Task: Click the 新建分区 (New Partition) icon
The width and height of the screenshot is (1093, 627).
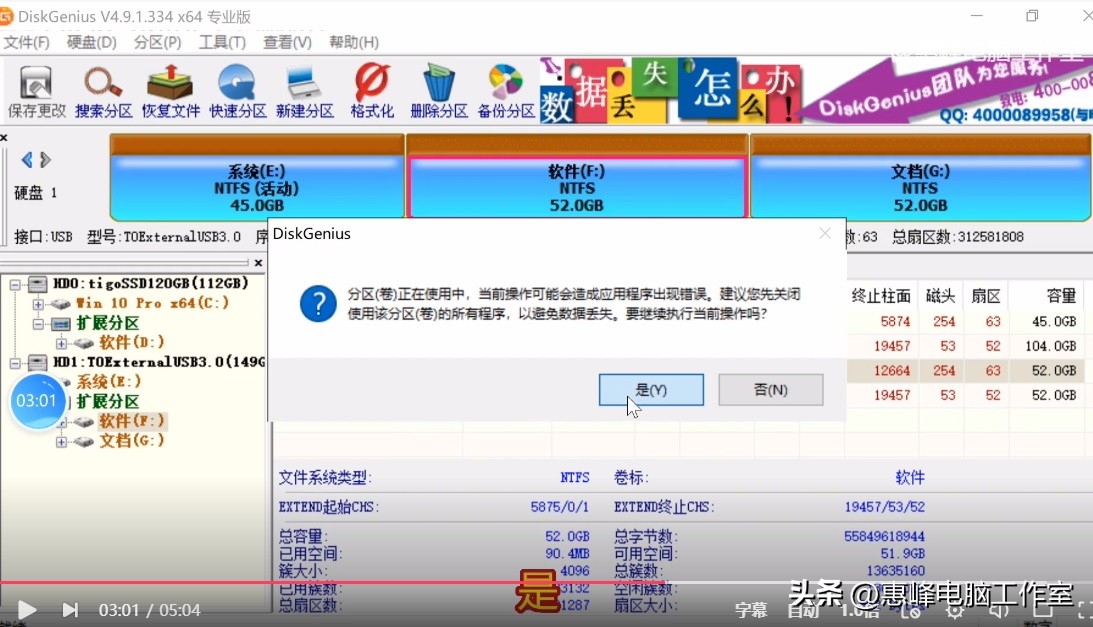Action: tap(304, 90)
